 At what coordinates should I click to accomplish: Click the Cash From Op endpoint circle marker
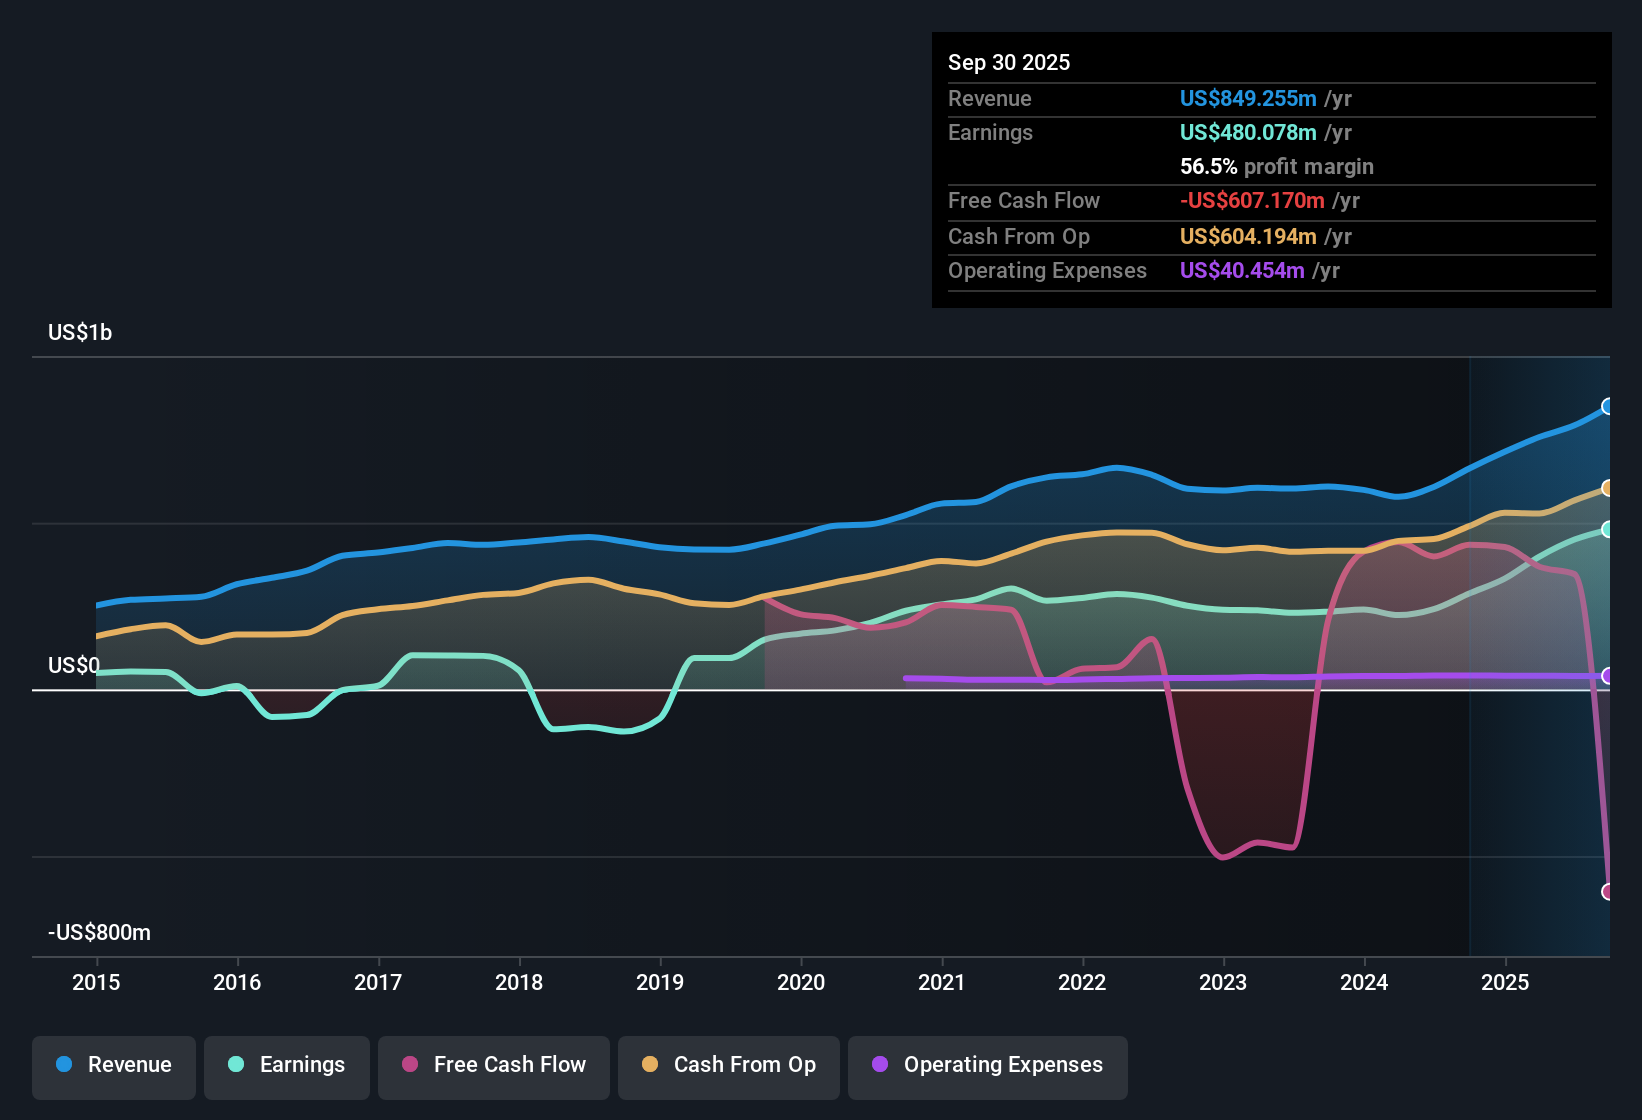tap(1608, 487)
